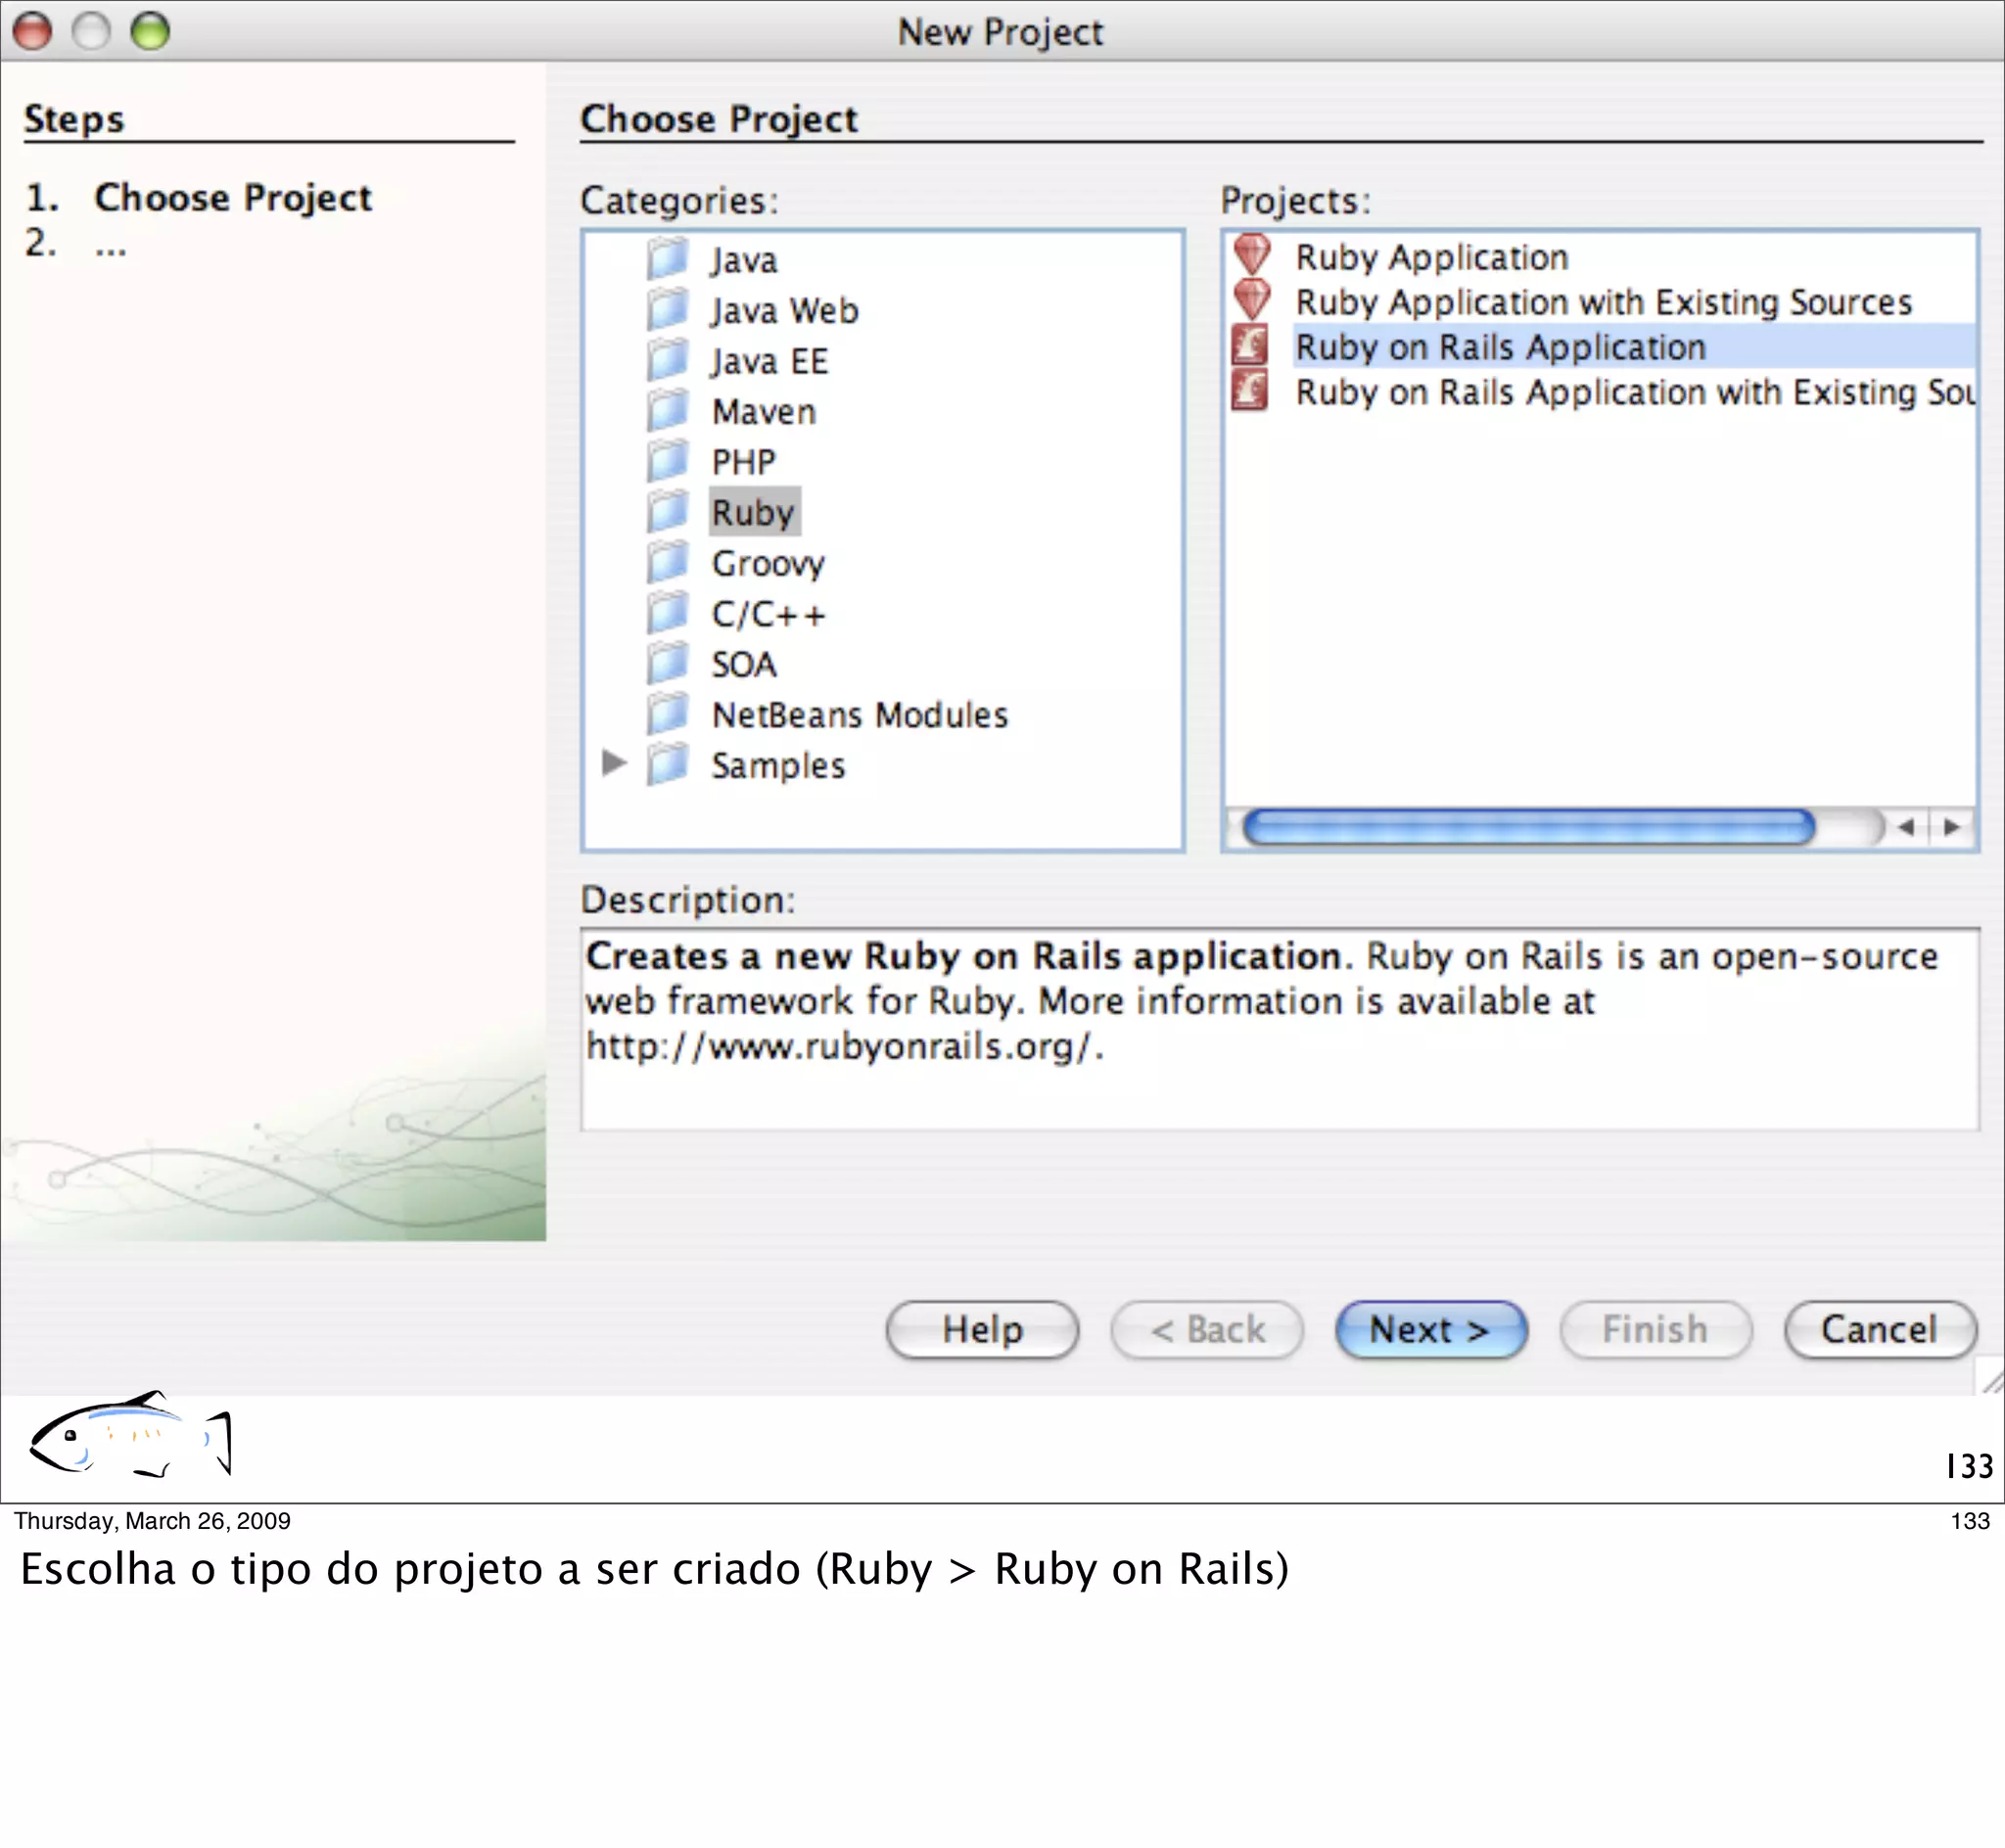
Task: Click the Ruby on Rails Application icon
Action: pos(1250,346)
